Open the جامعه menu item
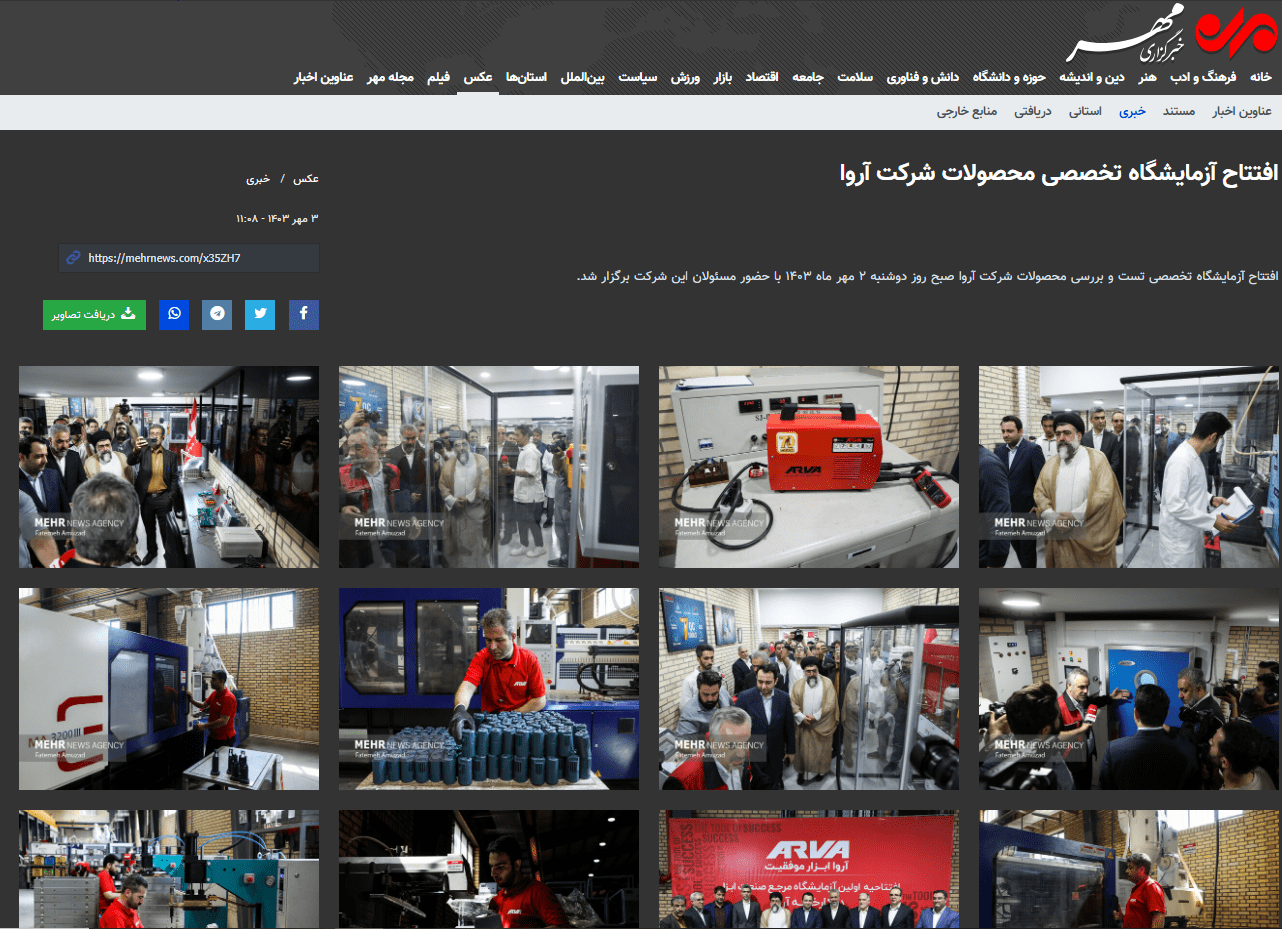 (808, 77)
